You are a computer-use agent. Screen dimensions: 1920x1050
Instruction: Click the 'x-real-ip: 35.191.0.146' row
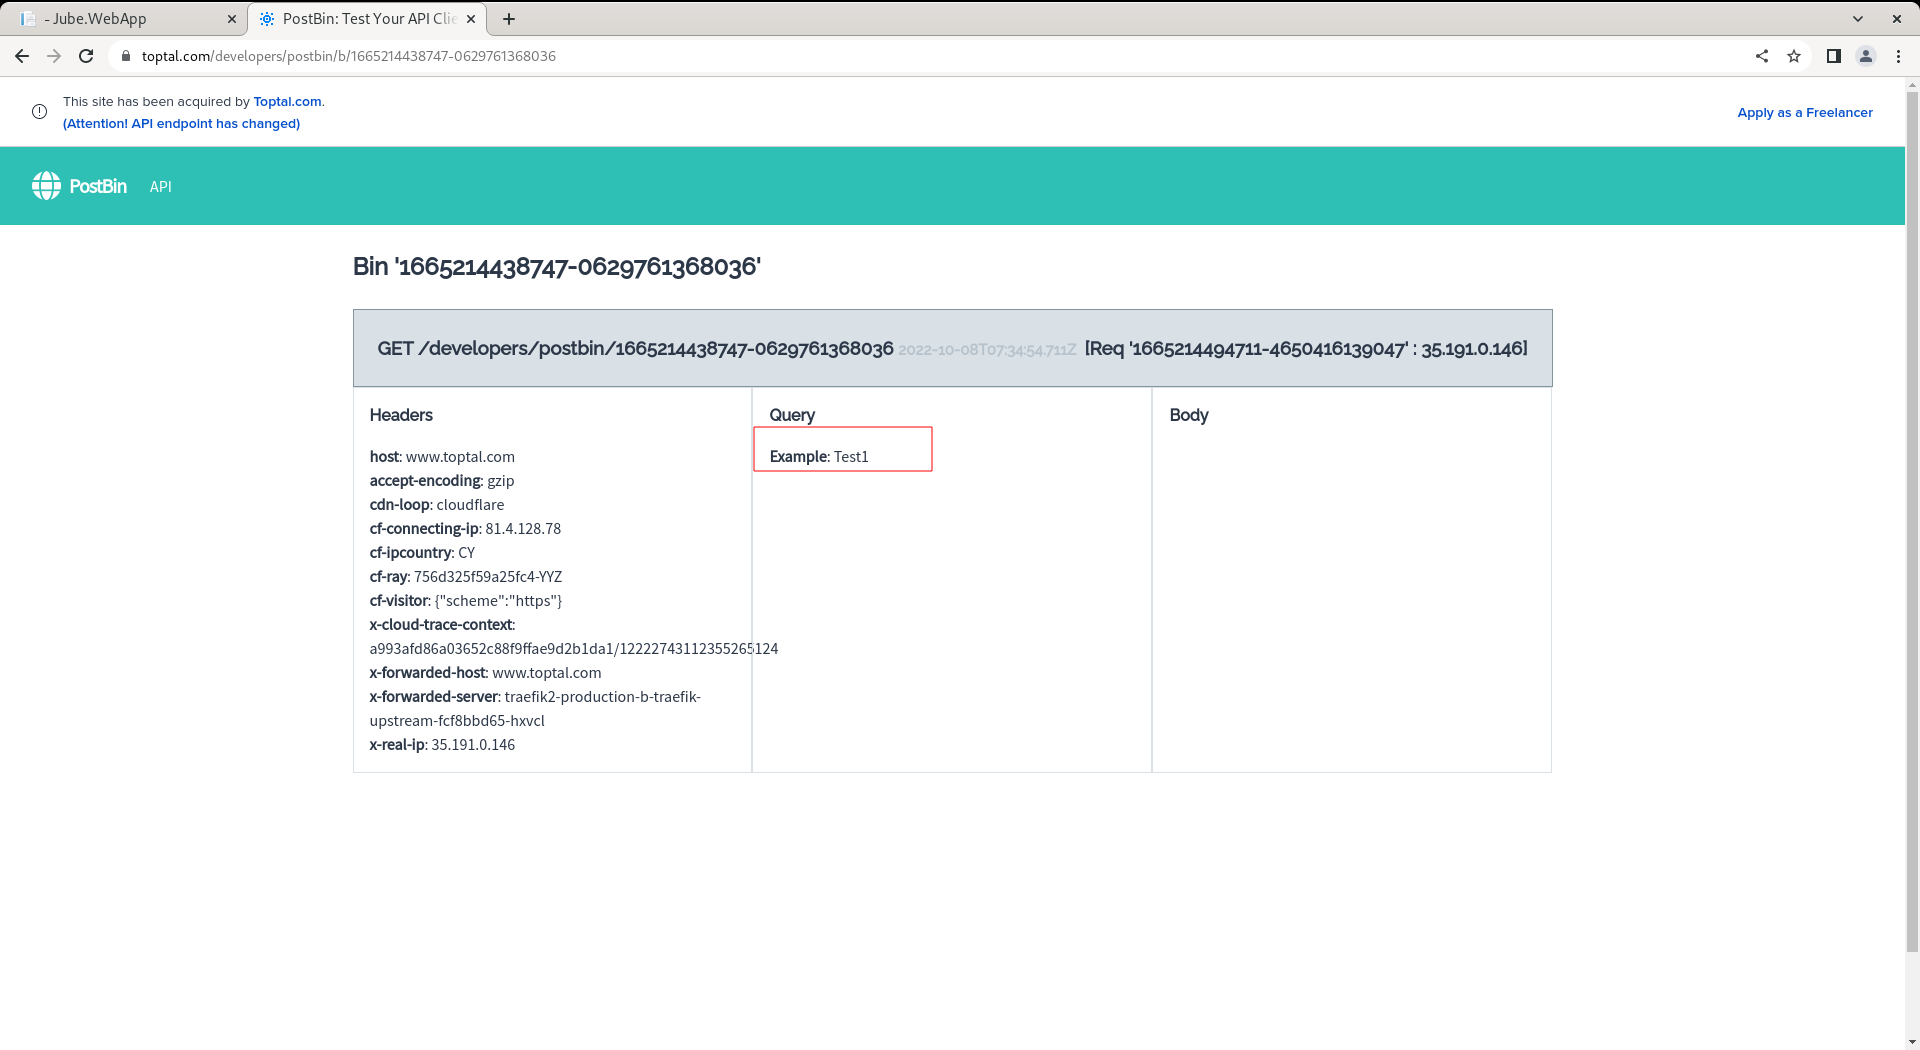coord(442,744)
